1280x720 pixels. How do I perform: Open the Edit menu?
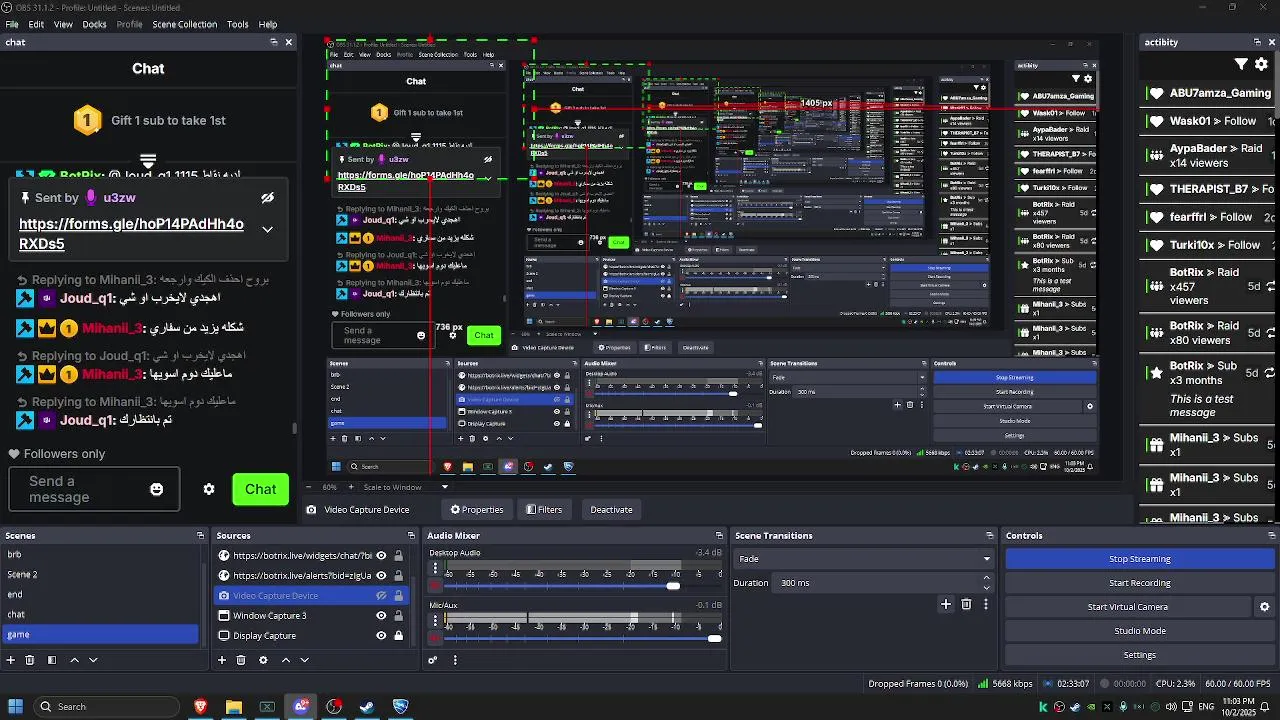pyautogui.click(x=36, y=24)
